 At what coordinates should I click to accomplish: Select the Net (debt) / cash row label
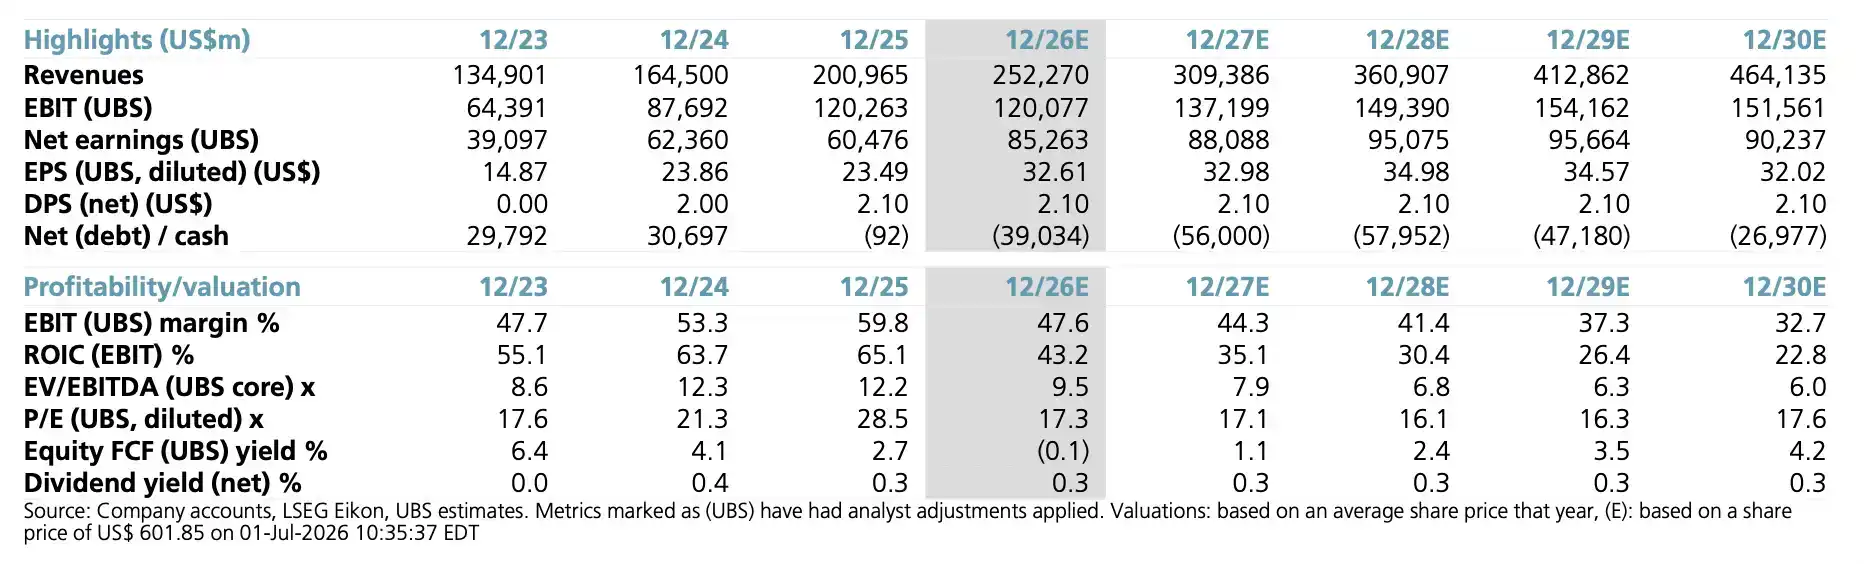tap(126, 236)
